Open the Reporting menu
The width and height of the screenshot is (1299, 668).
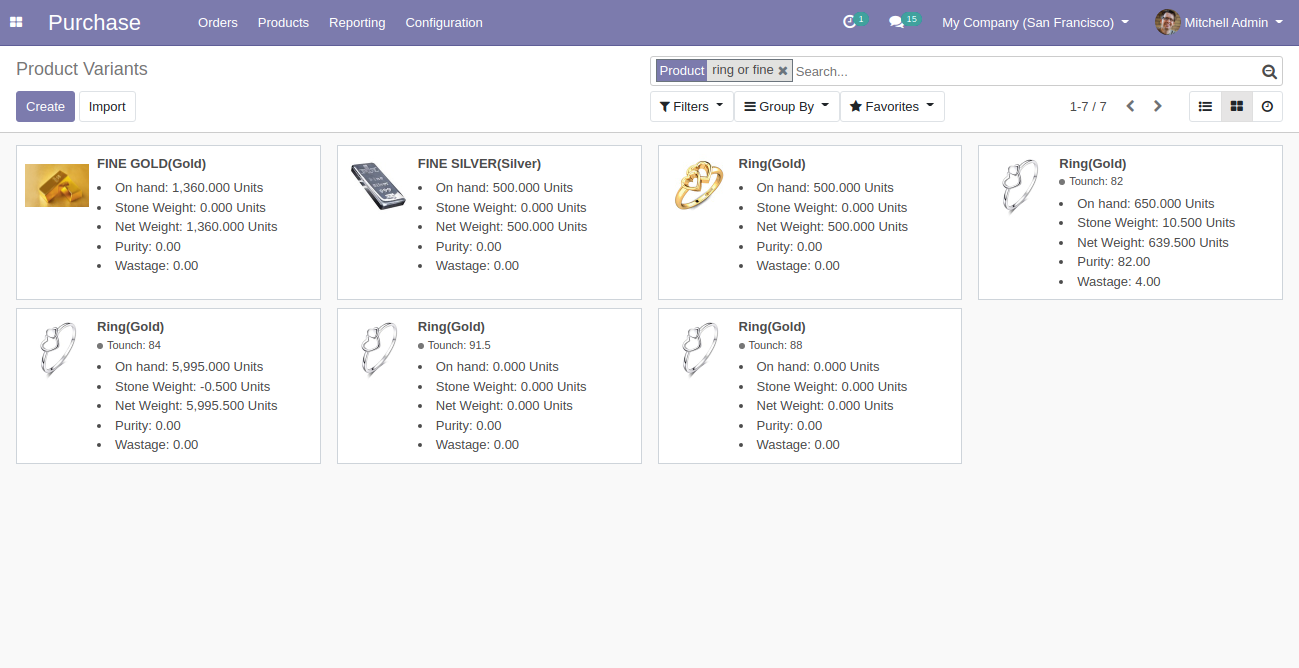357,22
